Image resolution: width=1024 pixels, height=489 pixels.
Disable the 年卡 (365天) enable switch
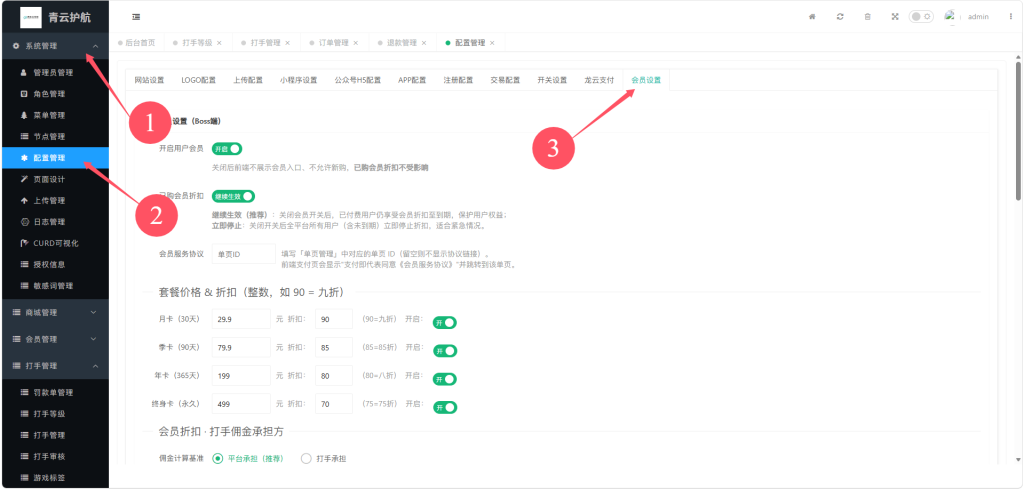(x=445, y=379)
